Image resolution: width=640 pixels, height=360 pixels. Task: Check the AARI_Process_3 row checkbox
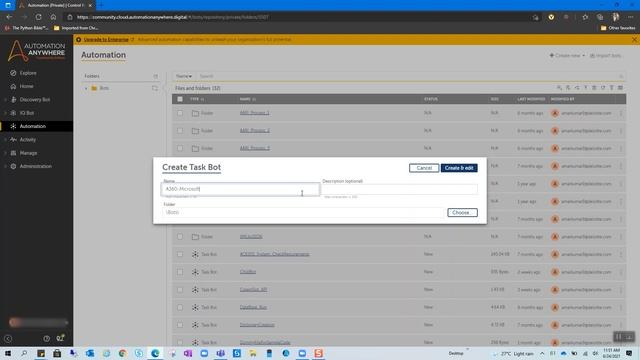[x=180, y=148]
